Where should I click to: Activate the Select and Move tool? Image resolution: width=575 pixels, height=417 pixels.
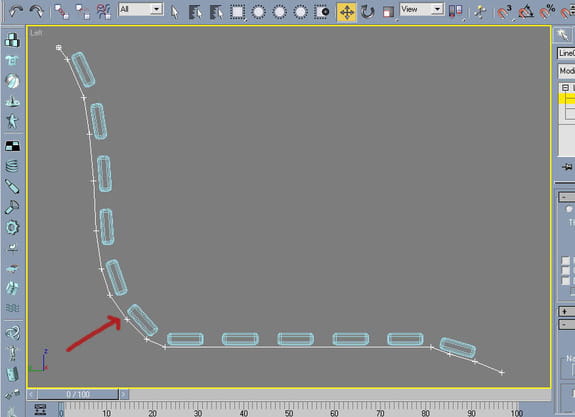pyautogui.click(x=347, y=12)
